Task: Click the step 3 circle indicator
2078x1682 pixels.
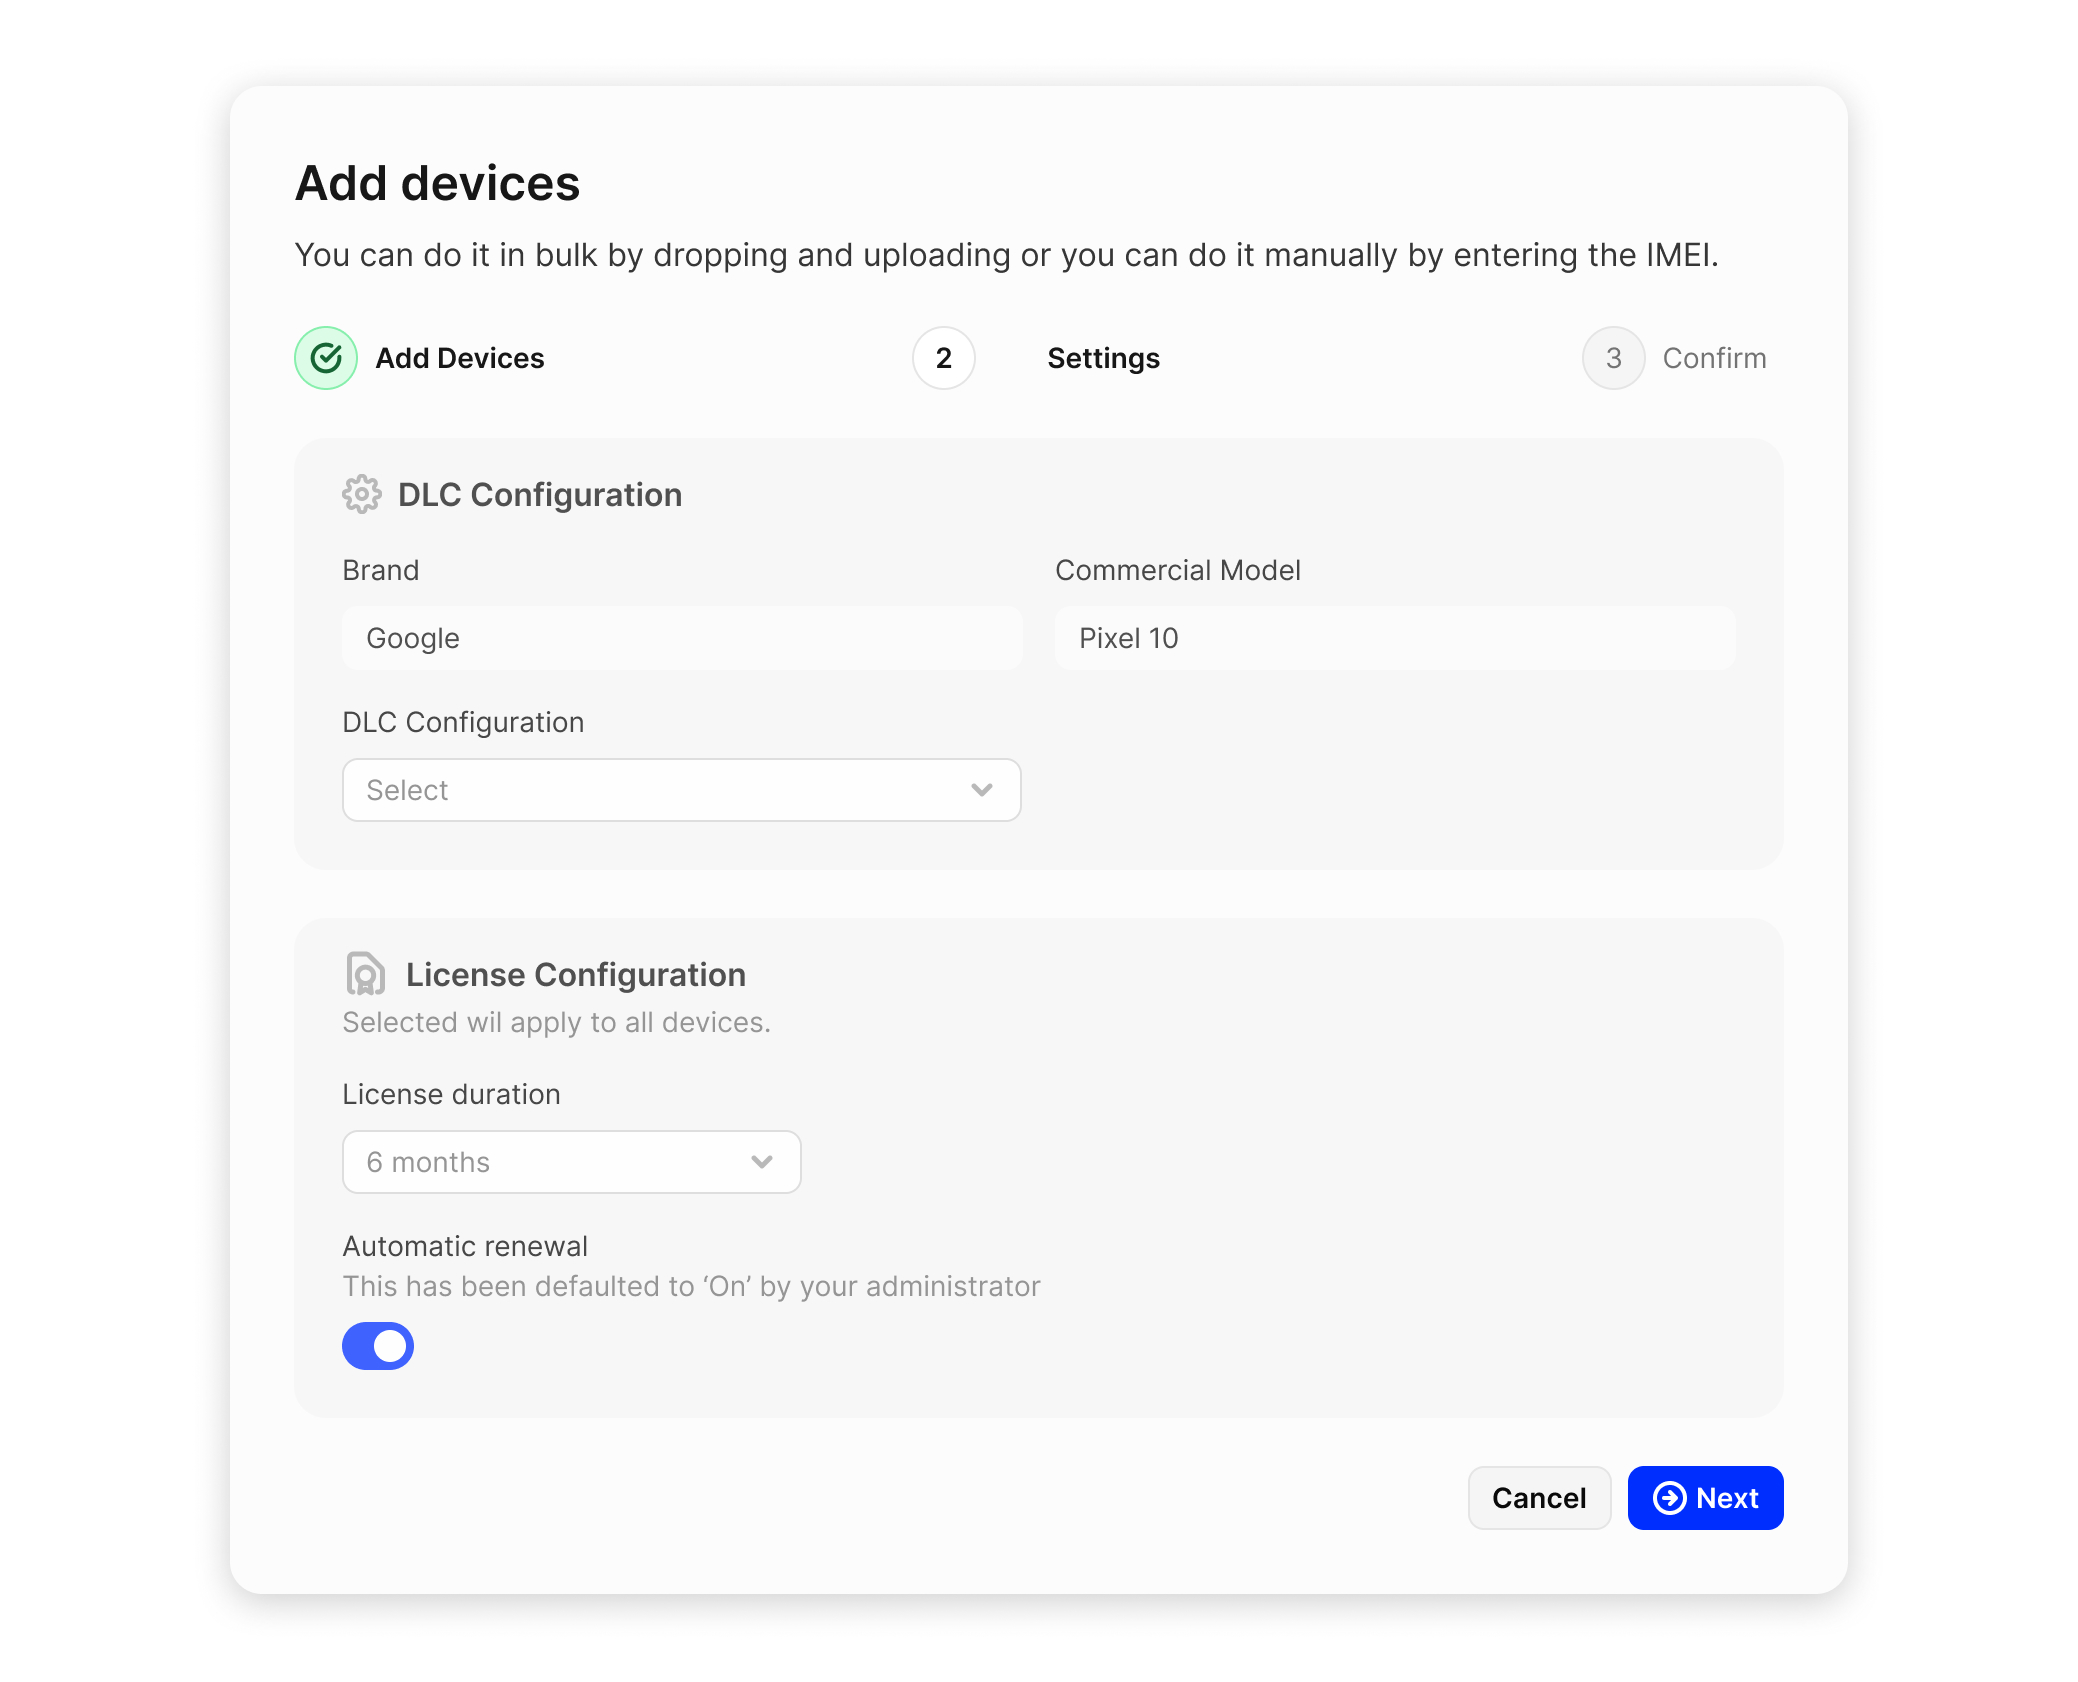Action: pos(1613,358)
